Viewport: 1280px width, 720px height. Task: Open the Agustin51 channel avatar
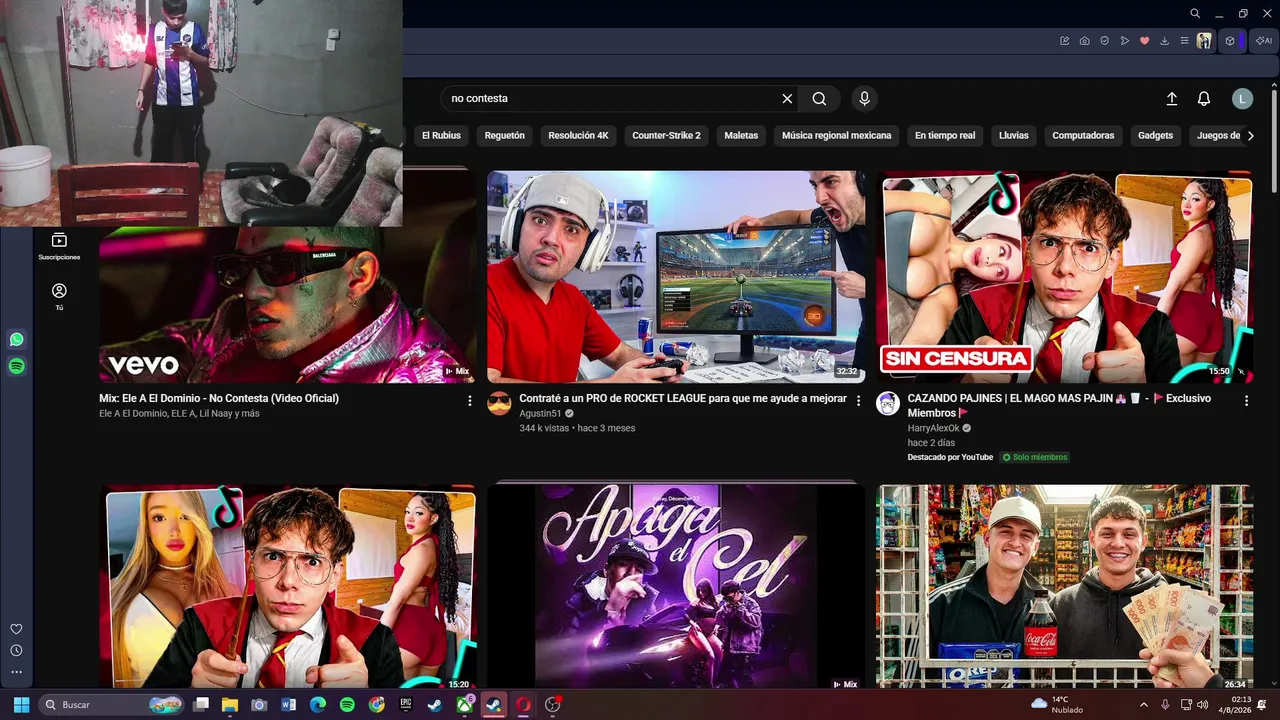[x=499, y=403]
